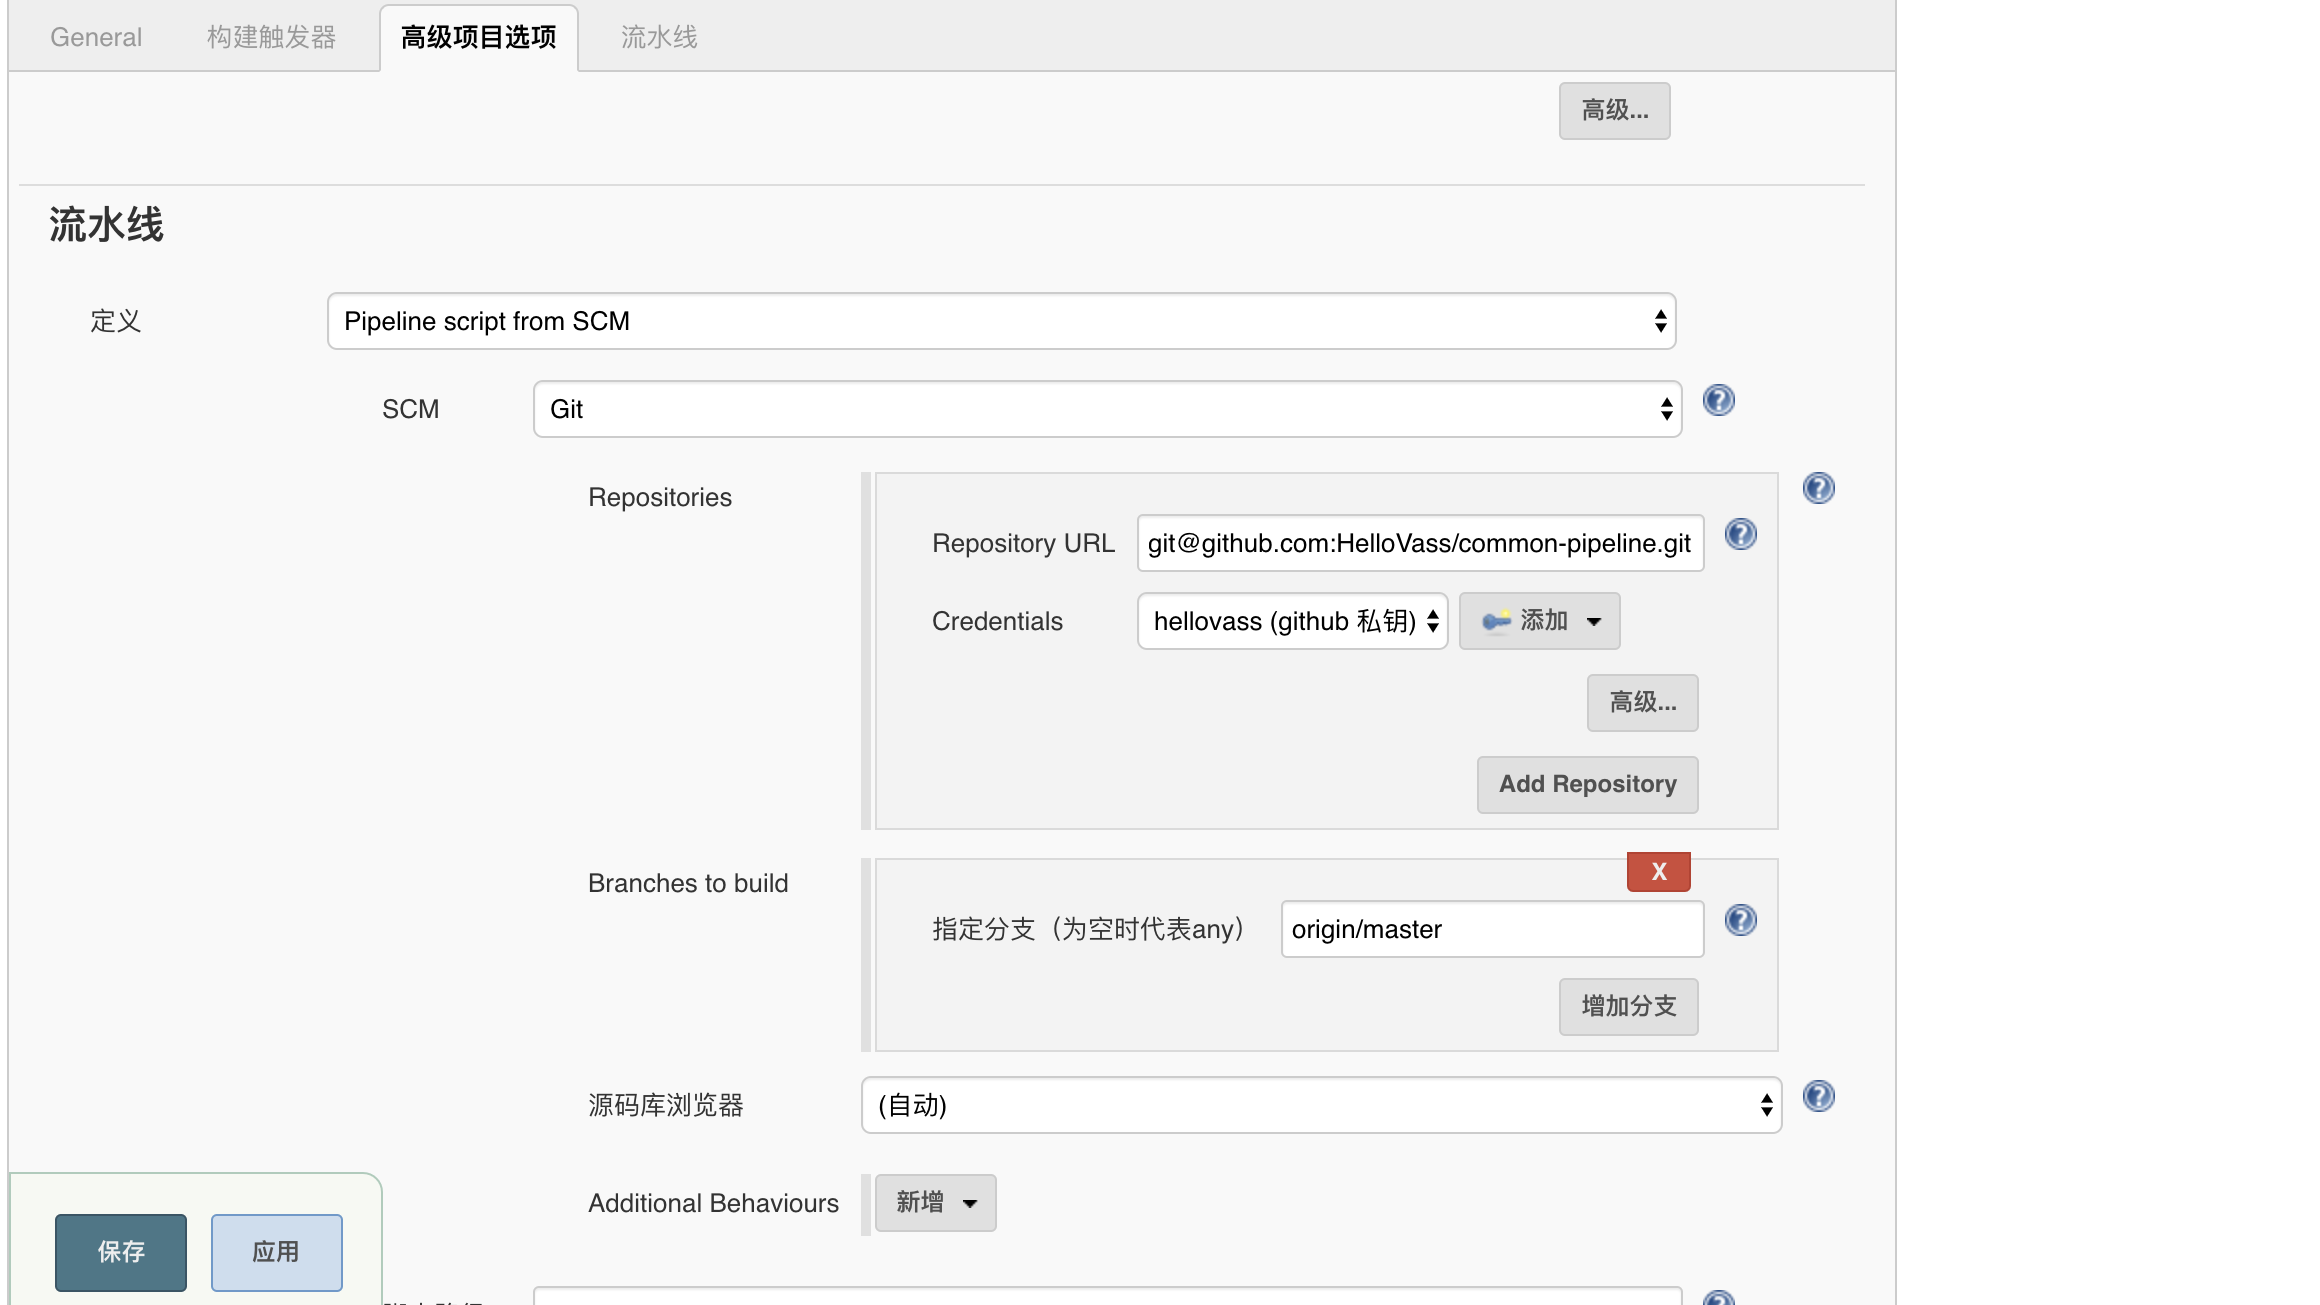This screenshot has height=1305, width=2320.
Task: Apply changes with 应用 button
Action: pos(276,1252)
